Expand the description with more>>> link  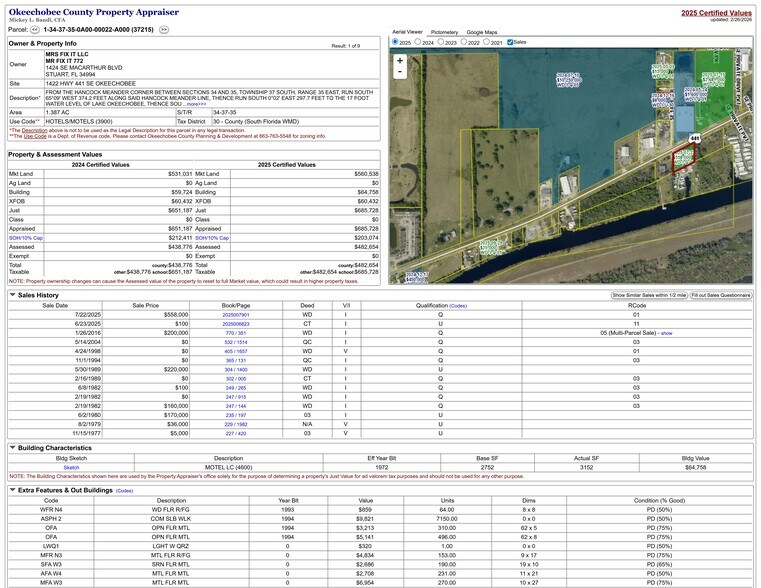click(x=195, y=103)
